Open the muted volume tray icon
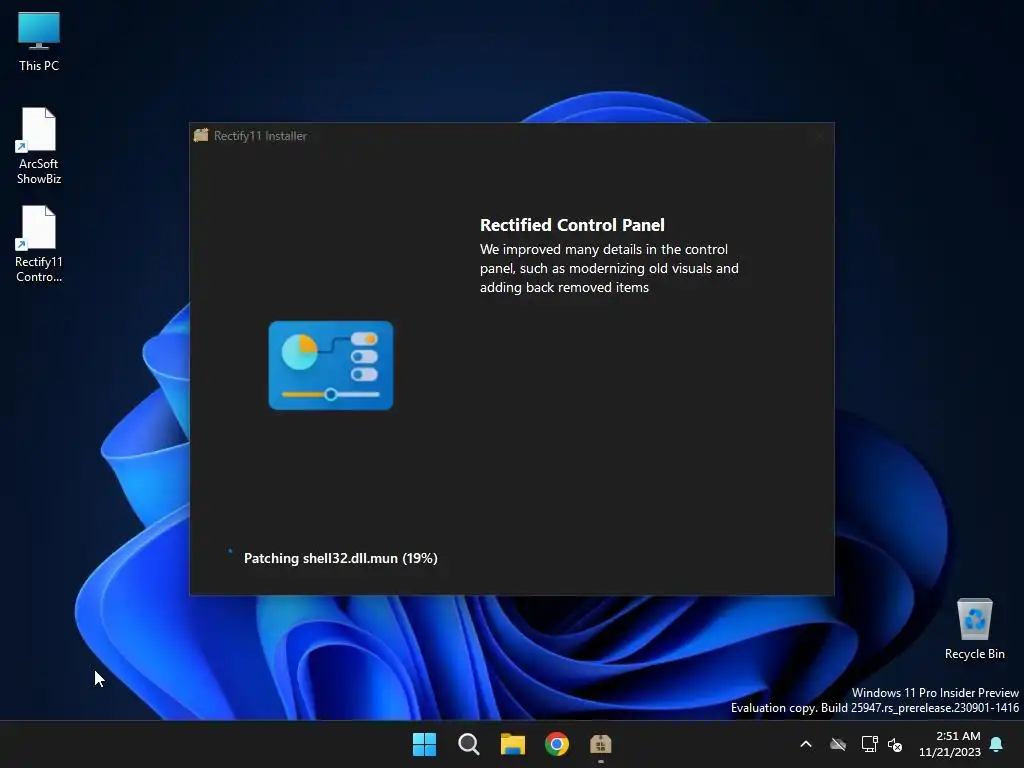 click(x=895, y=744)
